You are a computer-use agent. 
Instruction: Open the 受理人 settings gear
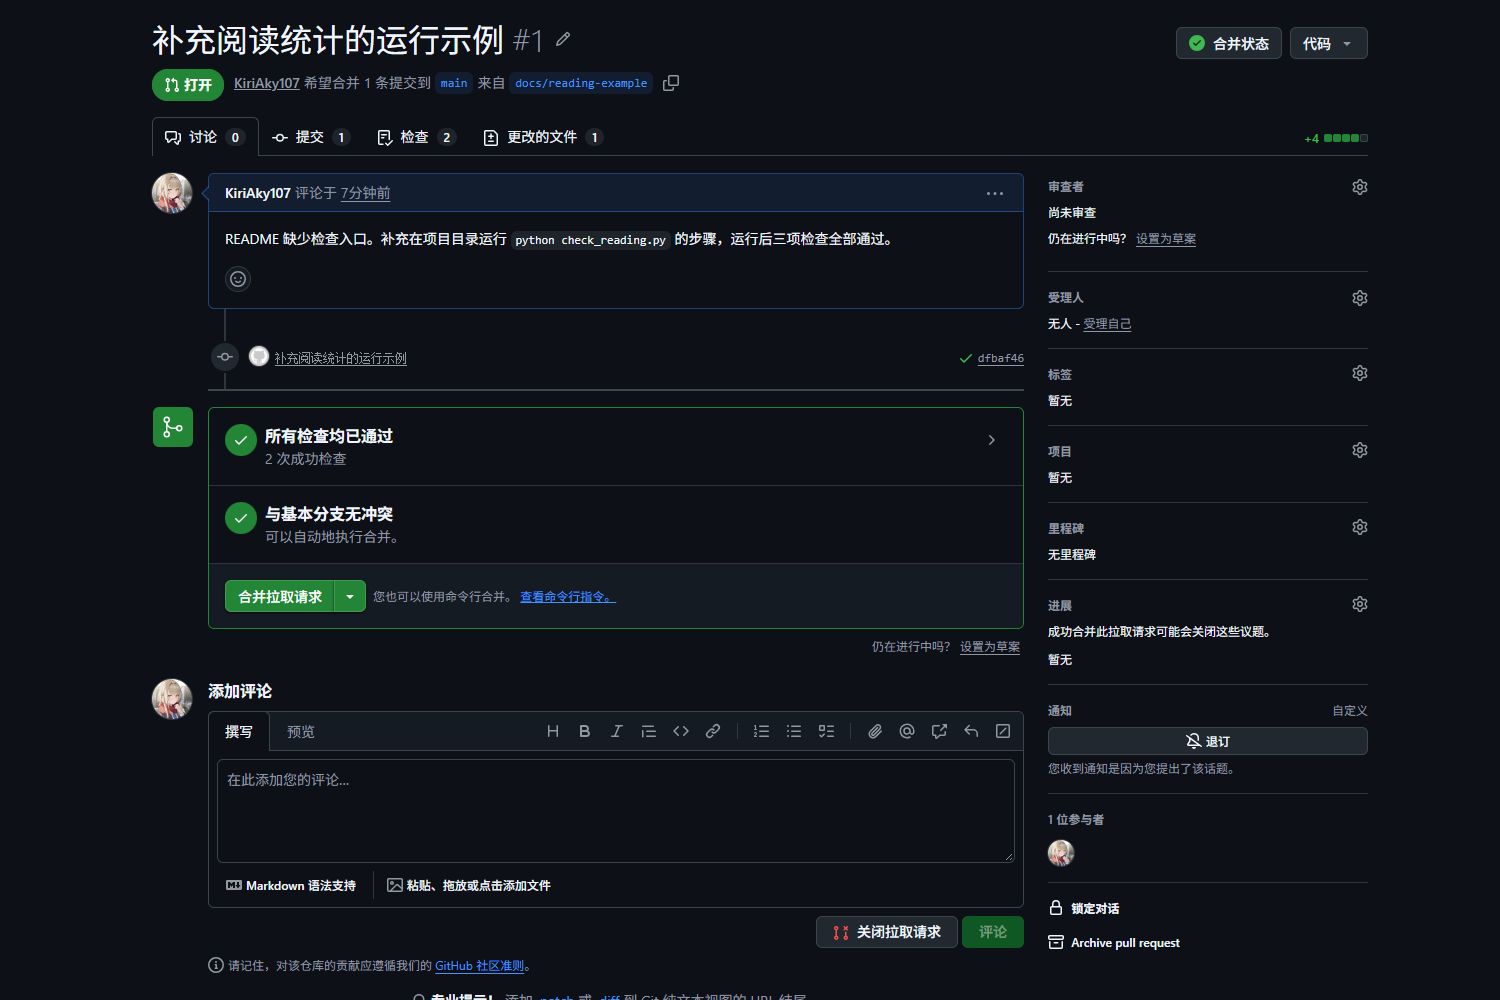click(1359, 298)
